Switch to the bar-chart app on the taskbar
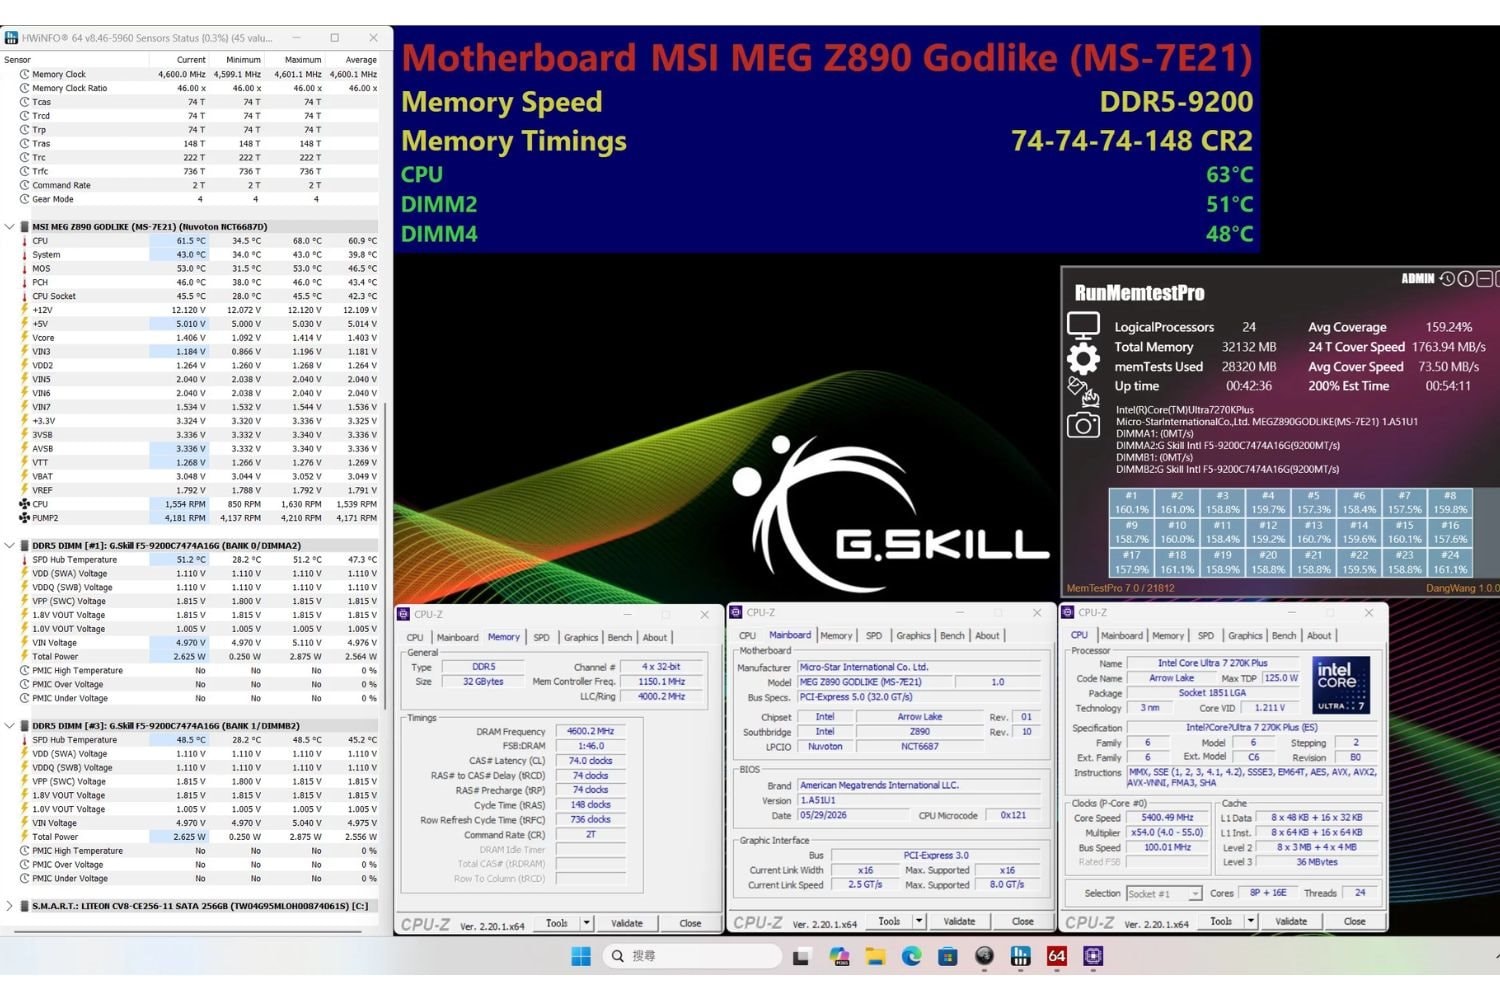The image size is (1500, 1000). pyautogui.click(x=1020, y=956)
